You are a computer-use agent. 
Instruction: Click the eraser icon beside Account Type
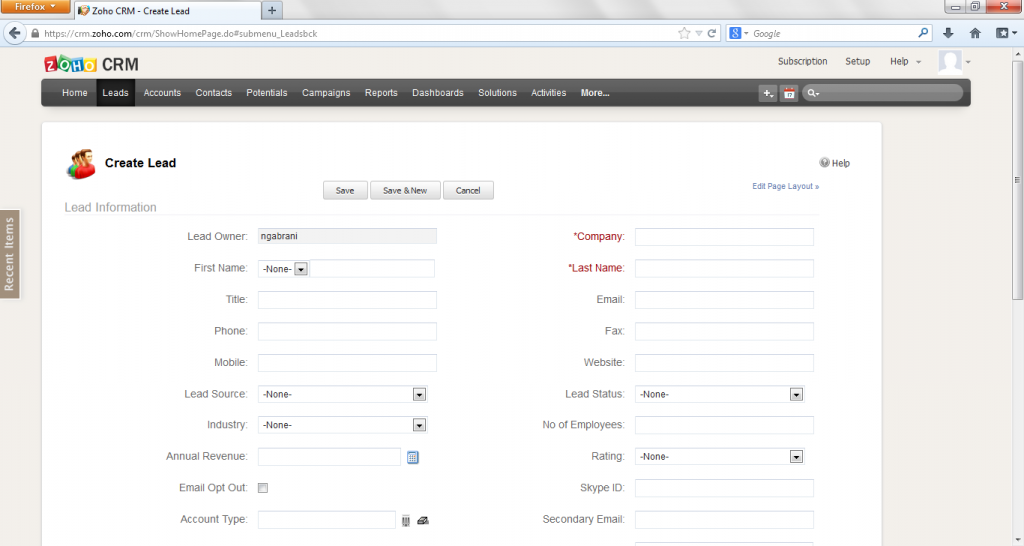click(x=423, y=520)
